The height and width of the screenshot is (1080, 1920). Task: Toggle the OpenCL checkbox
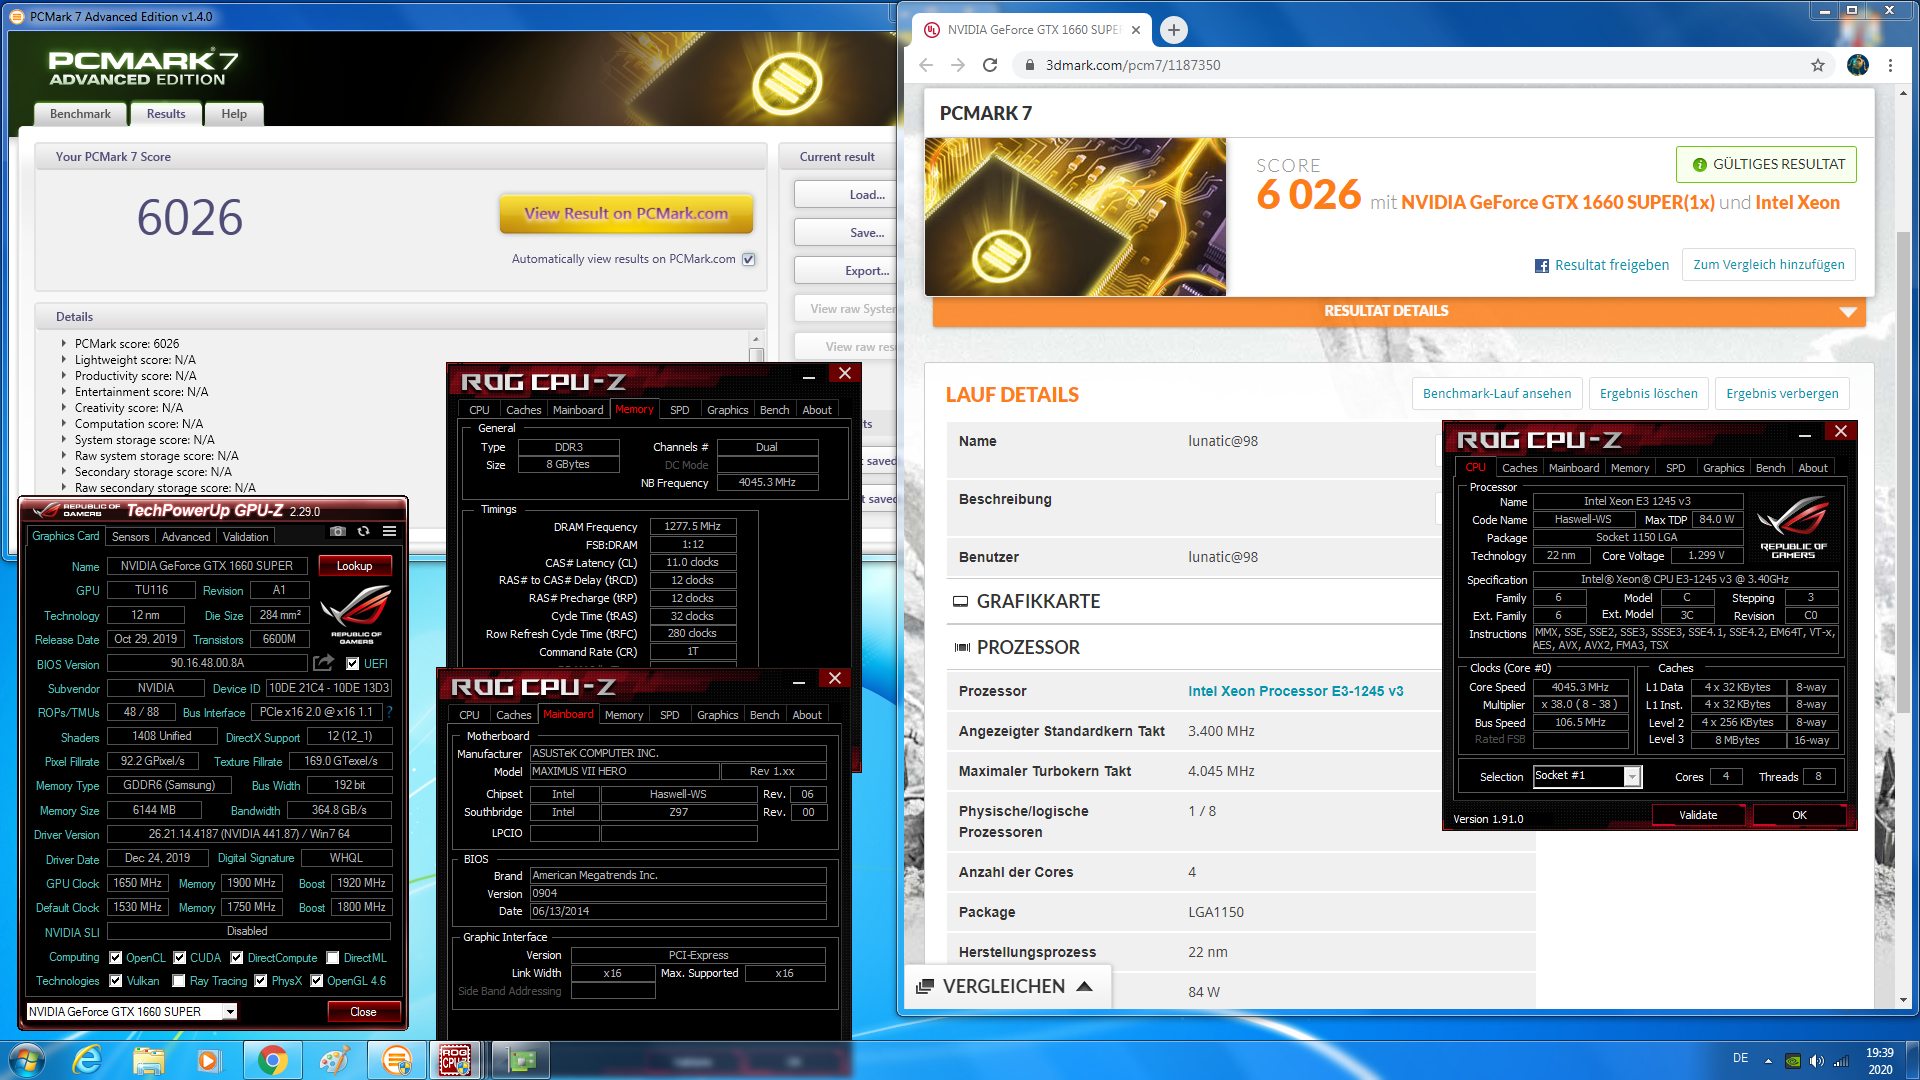pyautogui.click(x=116, y=957)
